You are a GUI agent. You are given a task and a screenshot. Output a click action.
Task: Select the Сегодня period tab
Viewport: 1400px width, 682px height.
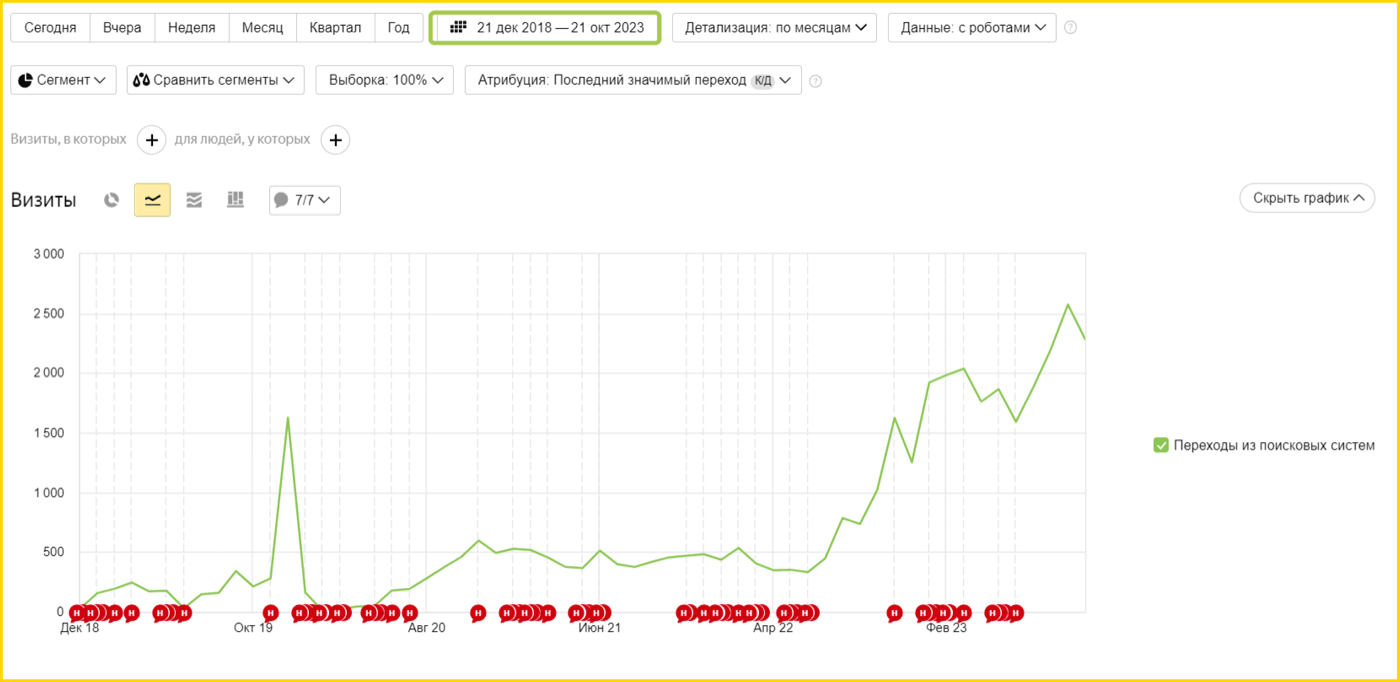(50, 28)
